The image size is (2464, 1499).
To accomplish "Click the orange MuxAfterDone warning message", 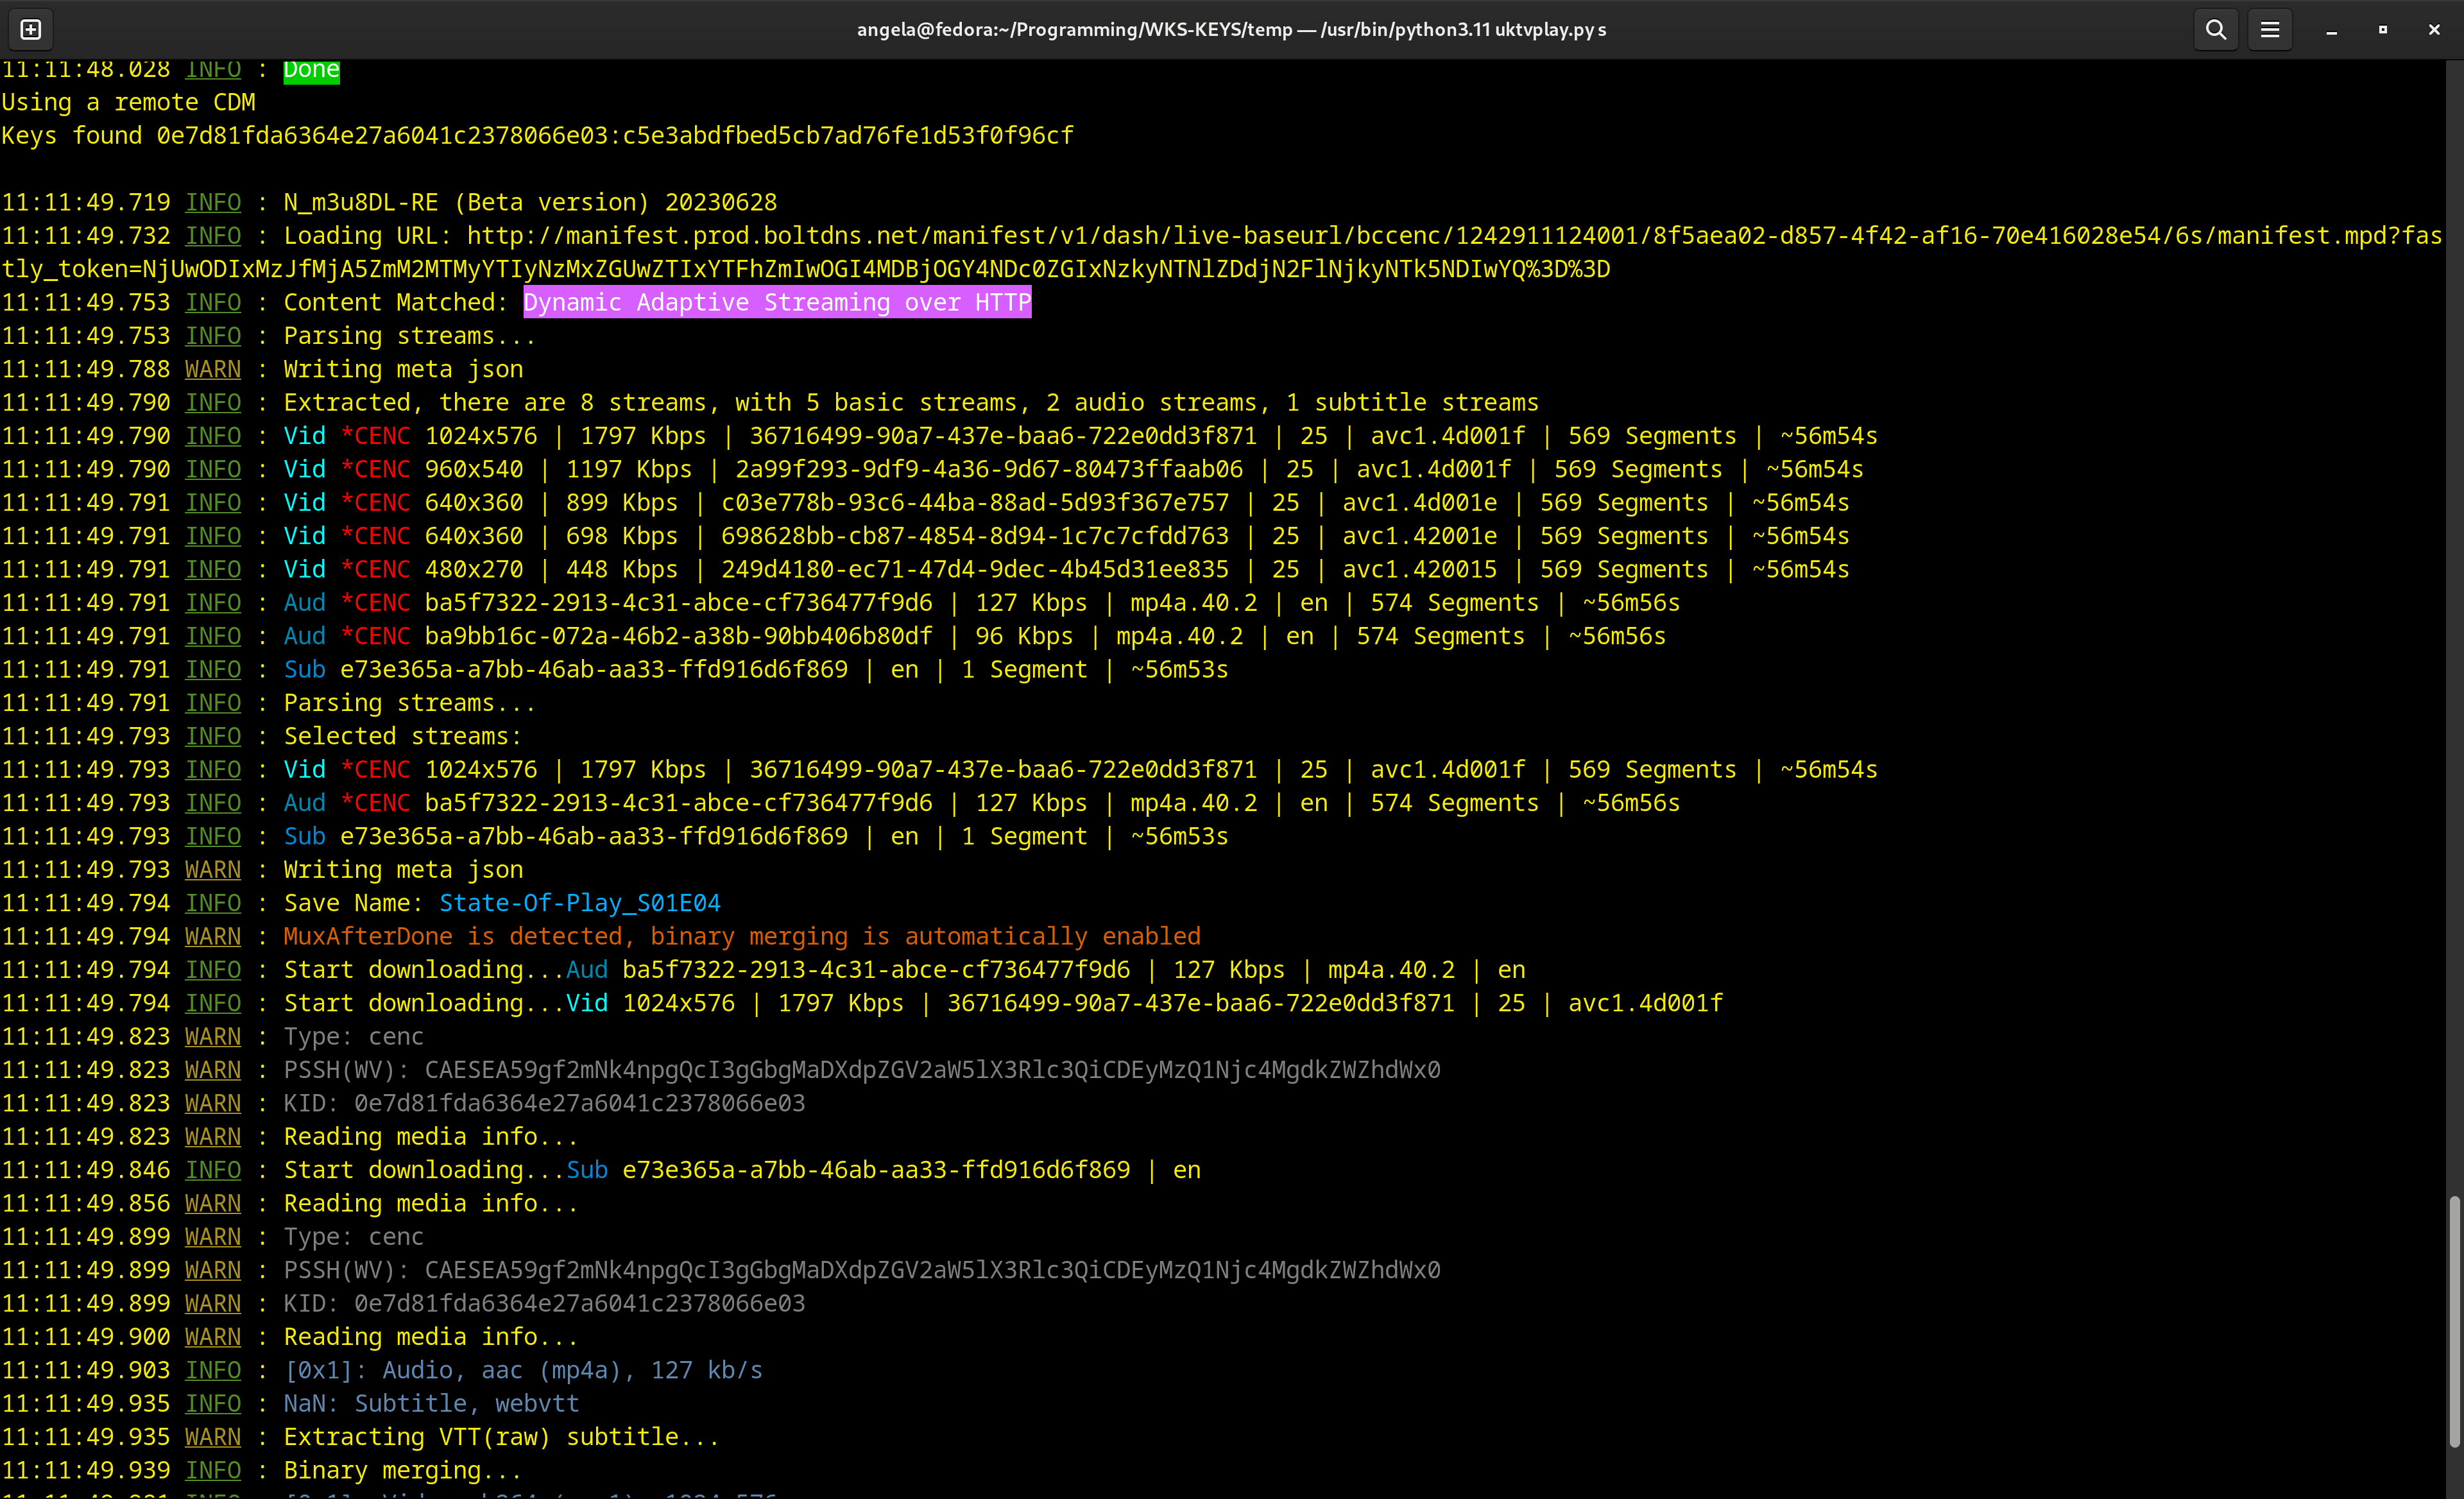I will [741, 937].
